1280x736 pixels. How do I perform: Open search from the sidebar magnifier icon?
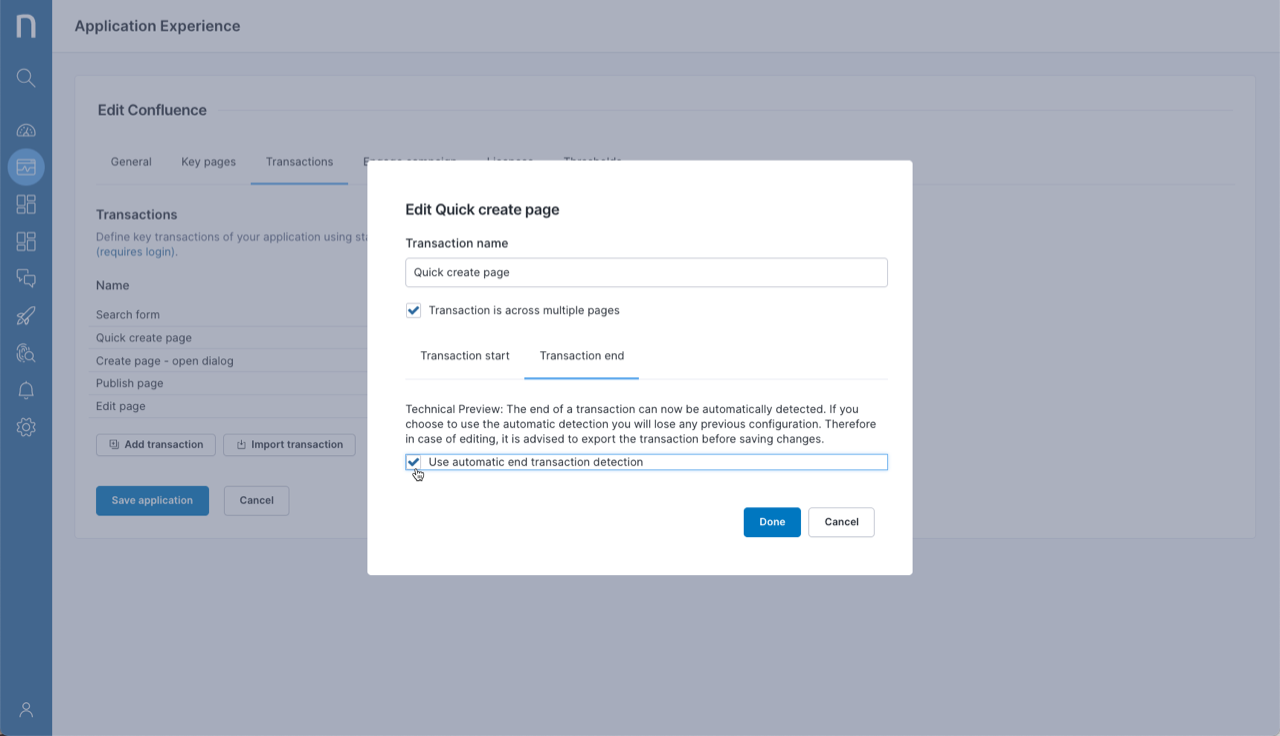(26, 77)
